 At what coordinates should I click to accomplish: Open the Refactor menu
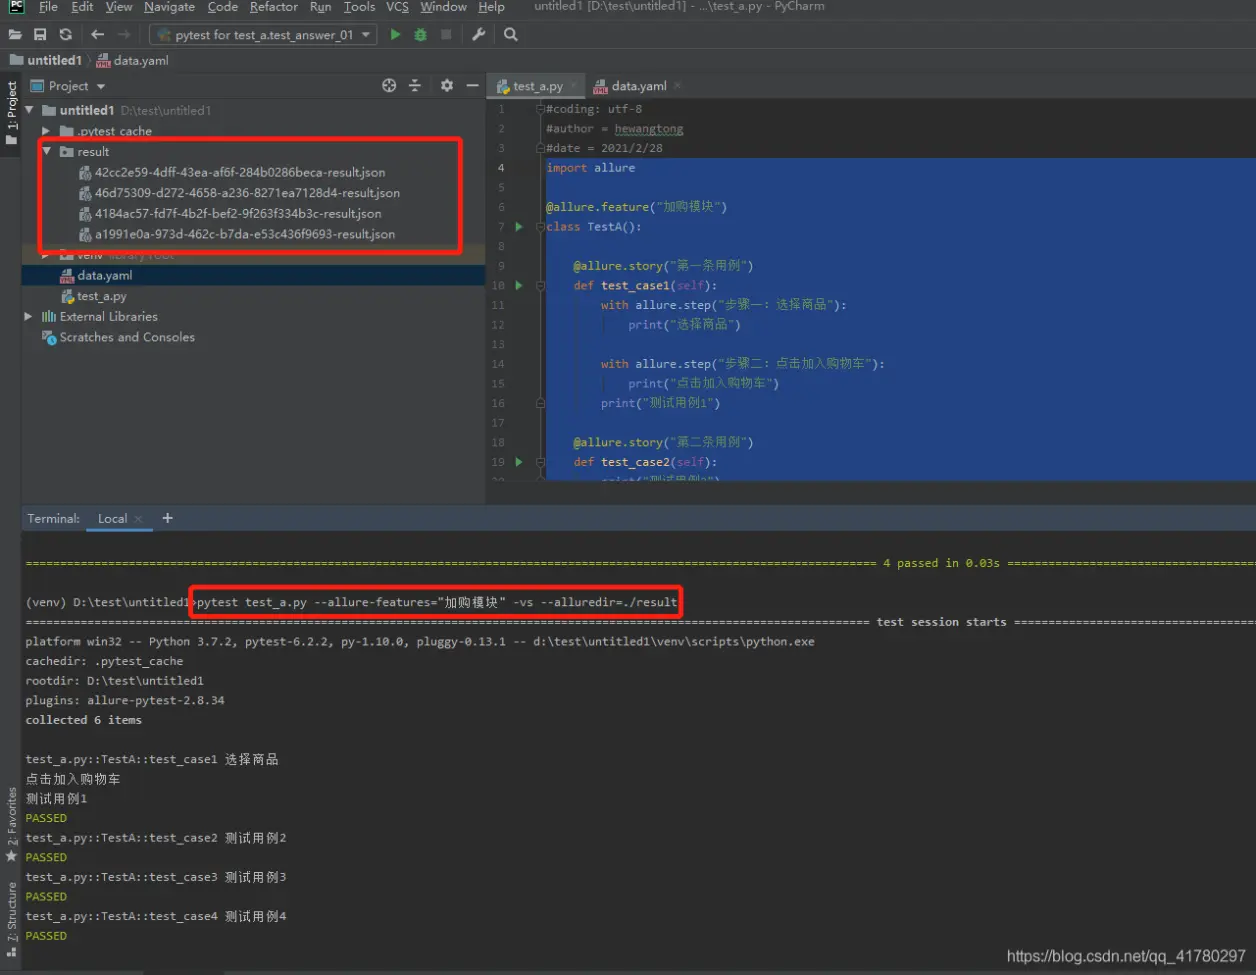273,7
